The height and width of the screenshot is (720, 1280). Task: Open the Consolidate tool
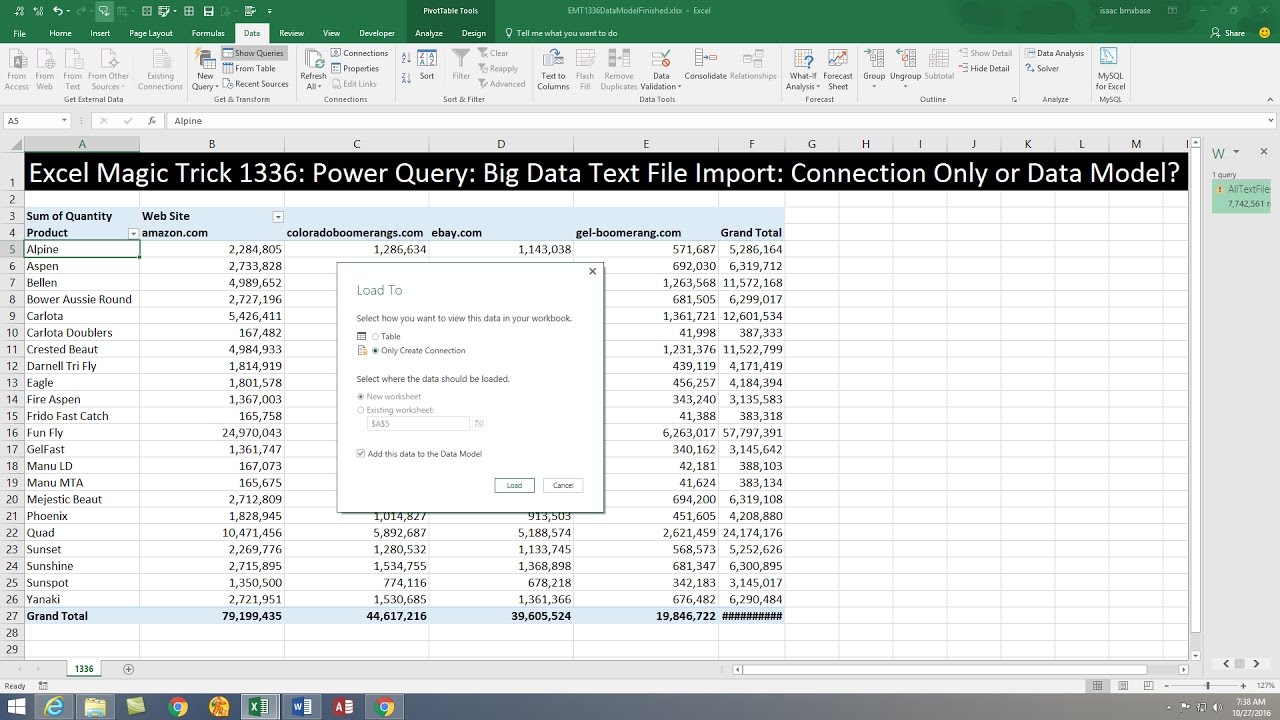[x=705, y=66]
